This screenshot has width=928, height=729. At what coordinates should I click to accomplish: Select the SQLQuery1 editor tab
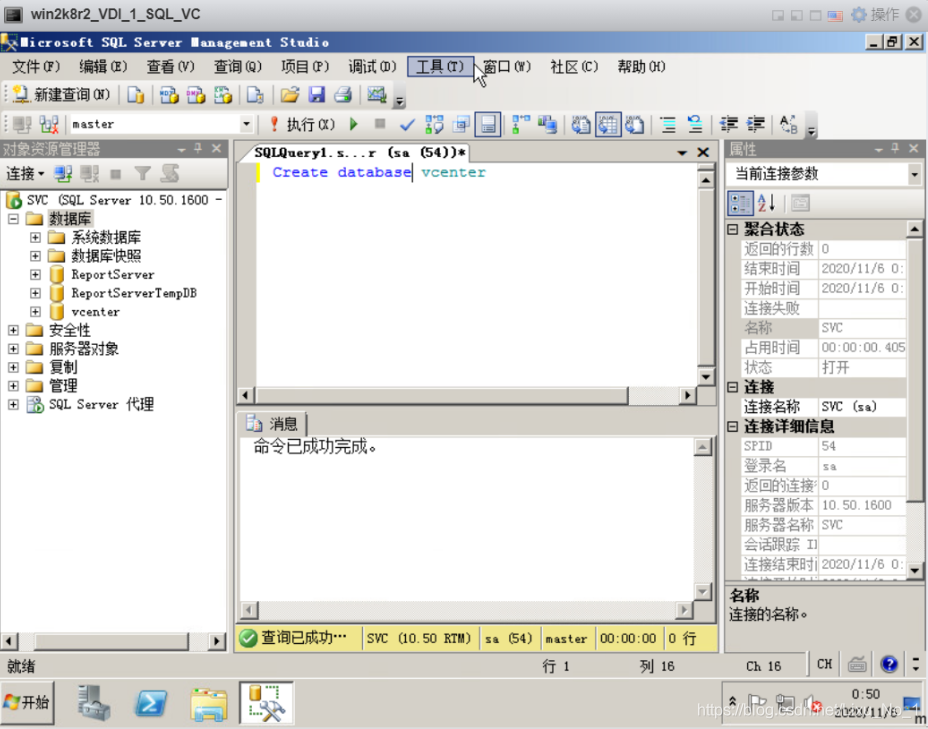tap(360, 153)
